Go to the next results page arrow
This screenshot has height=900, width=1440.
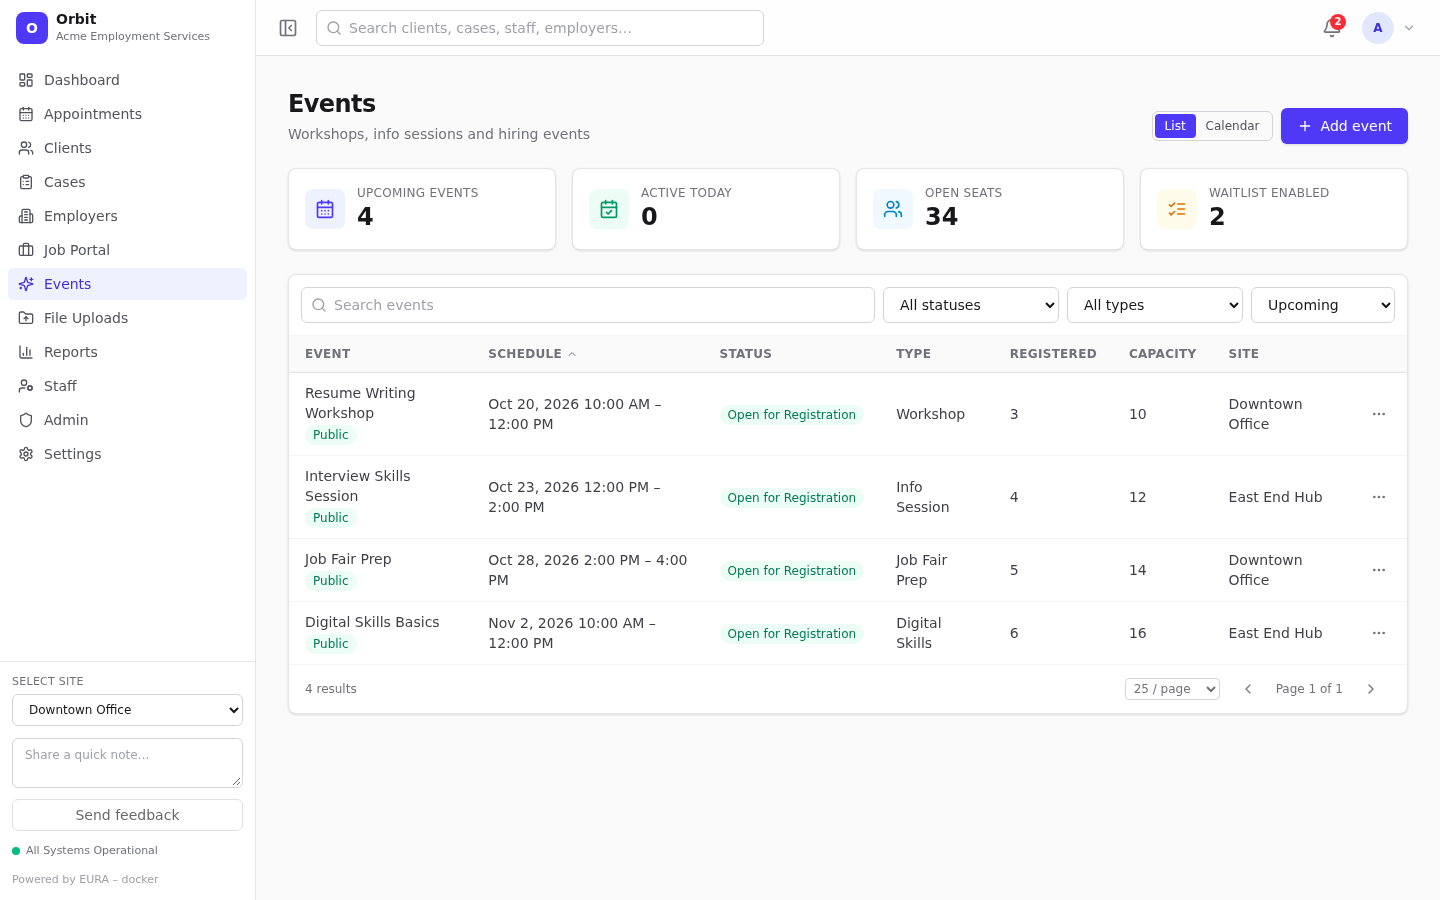(1371, 689)
